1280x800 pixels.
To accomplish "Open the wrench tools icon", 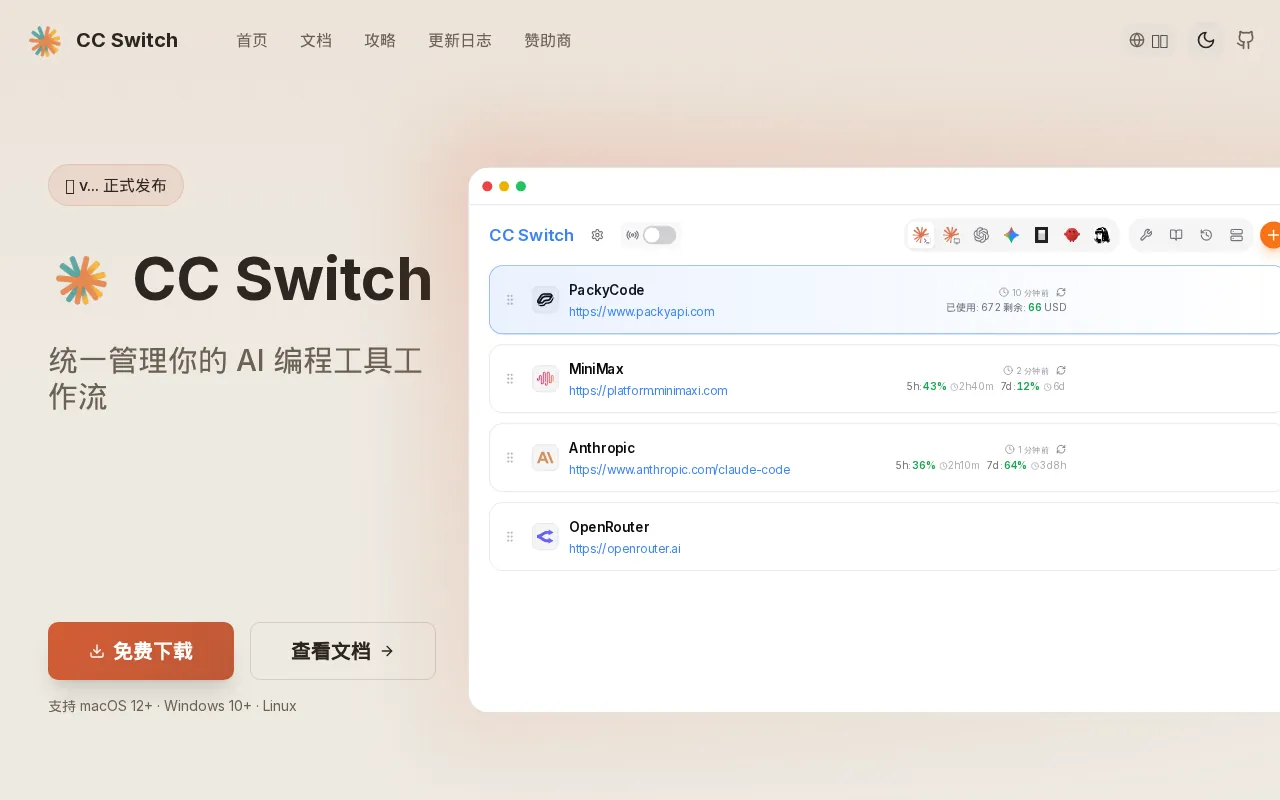I will 1146,235.
